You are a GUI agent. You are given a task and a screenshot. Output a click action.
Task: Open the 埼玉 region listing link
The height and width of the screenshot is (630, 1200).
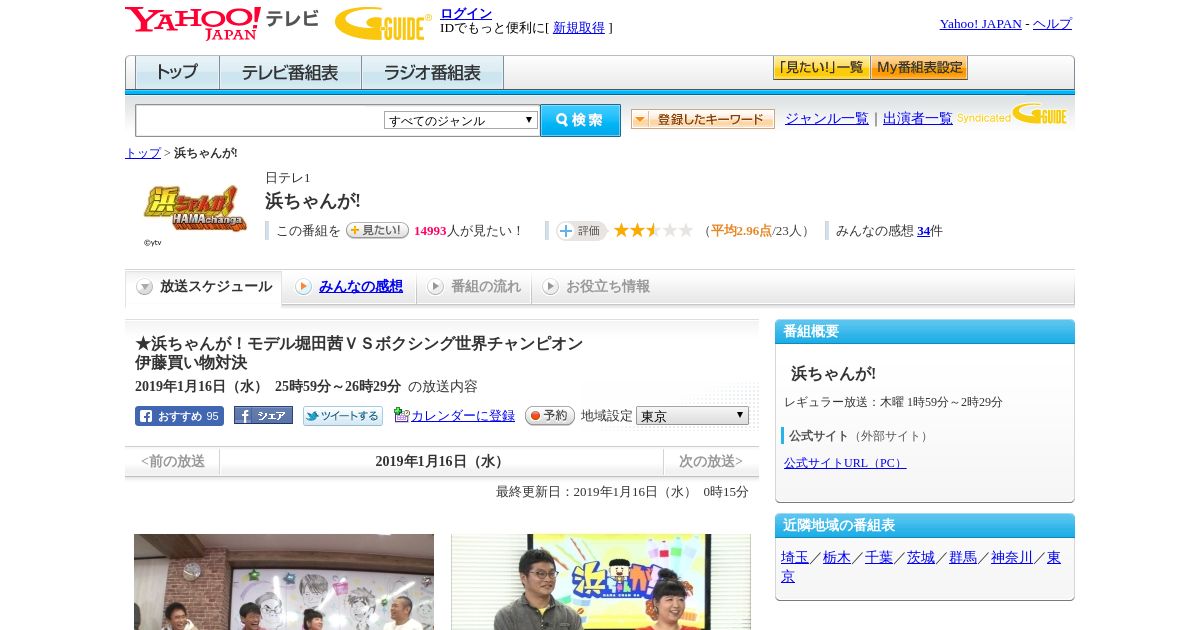click(795, 557)
